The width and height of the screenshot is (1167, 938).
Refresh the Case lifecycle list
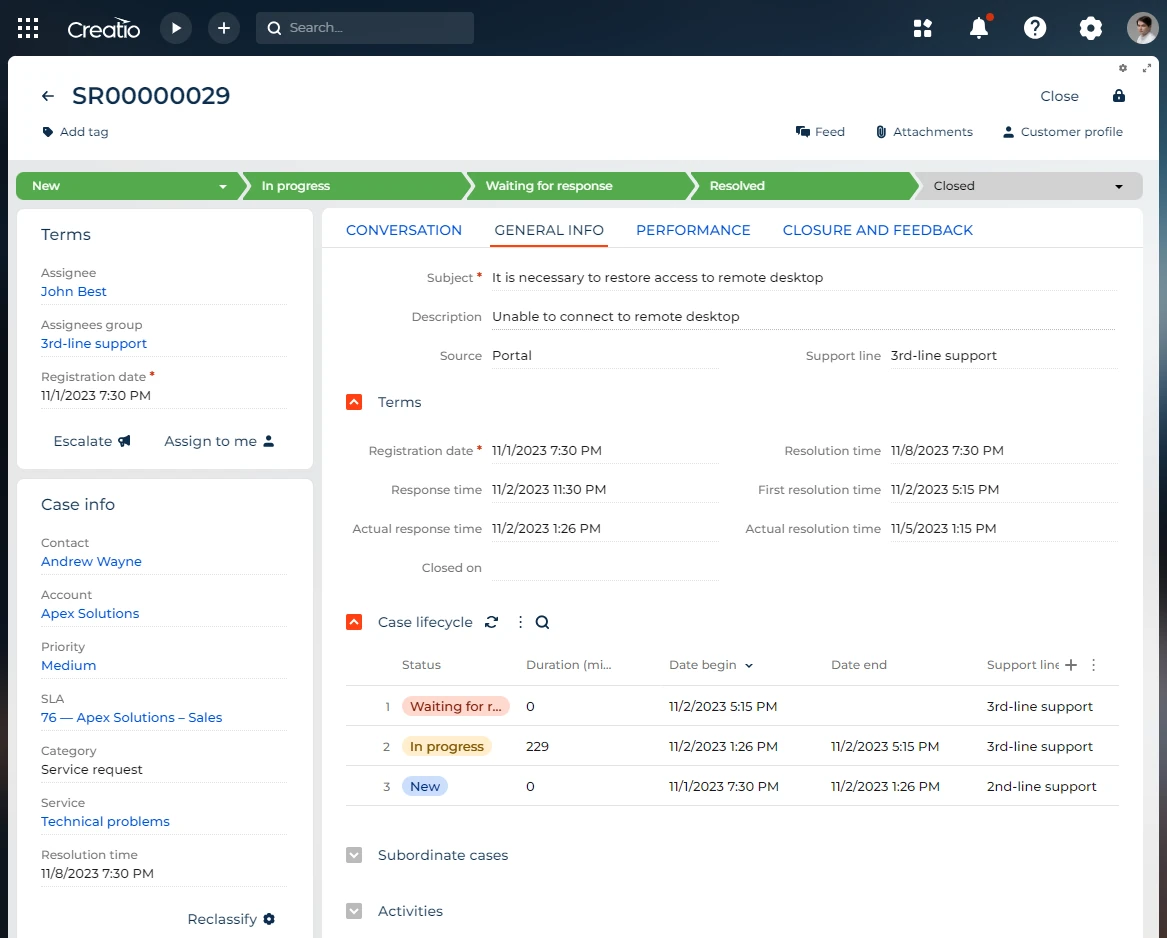click(x=491, y=622)
